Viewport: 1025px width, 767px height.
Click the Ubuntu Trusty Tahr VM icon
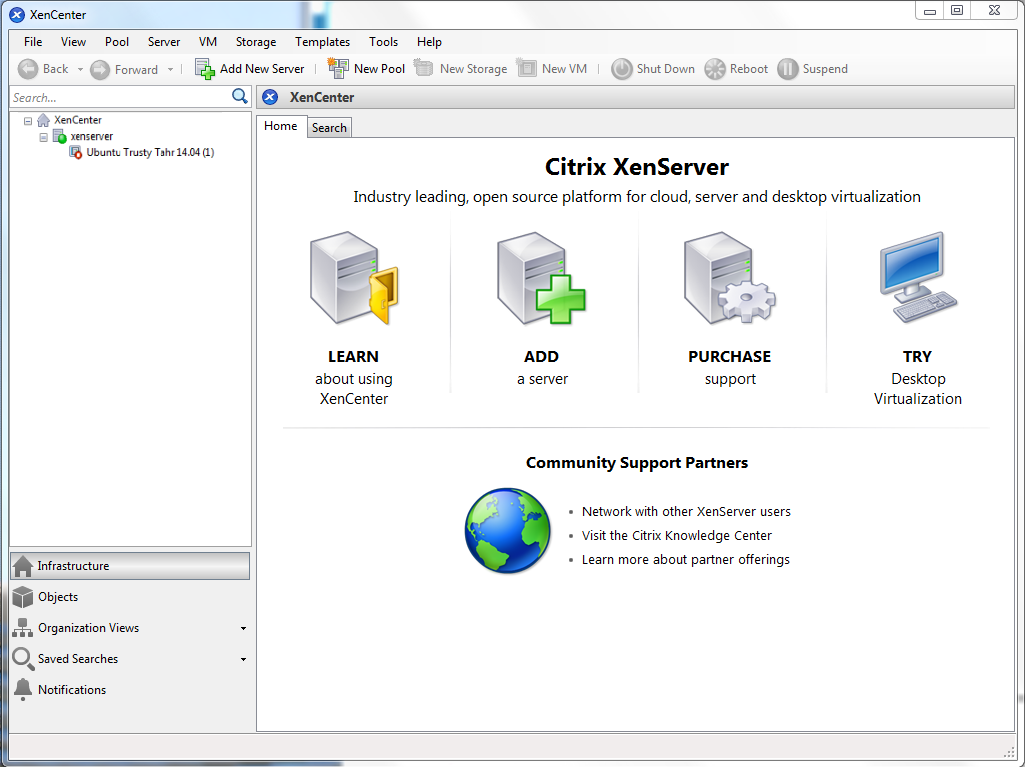tap(76, 153)
